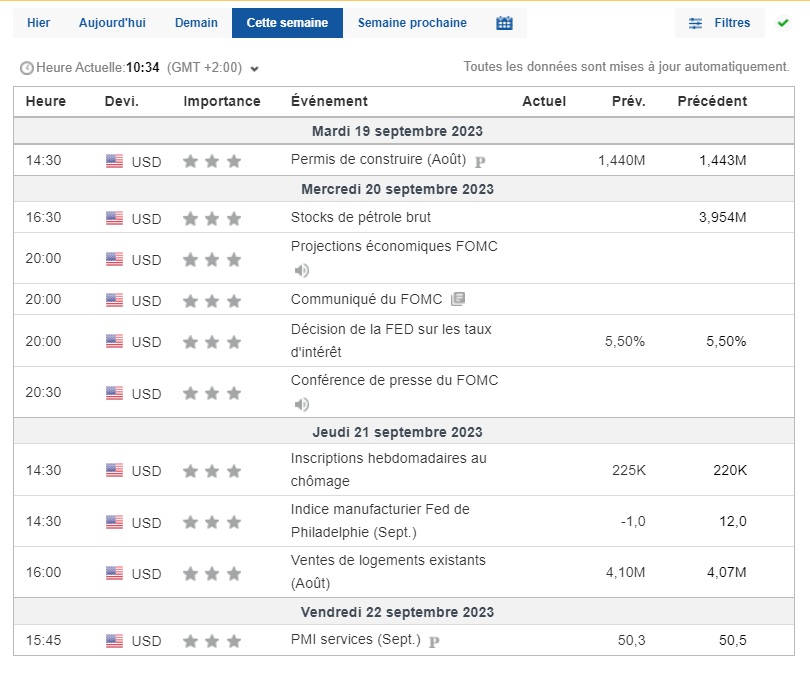Toggle the third star for Permis de construire importance
810x673 pixels.
[x=234, y=159]
